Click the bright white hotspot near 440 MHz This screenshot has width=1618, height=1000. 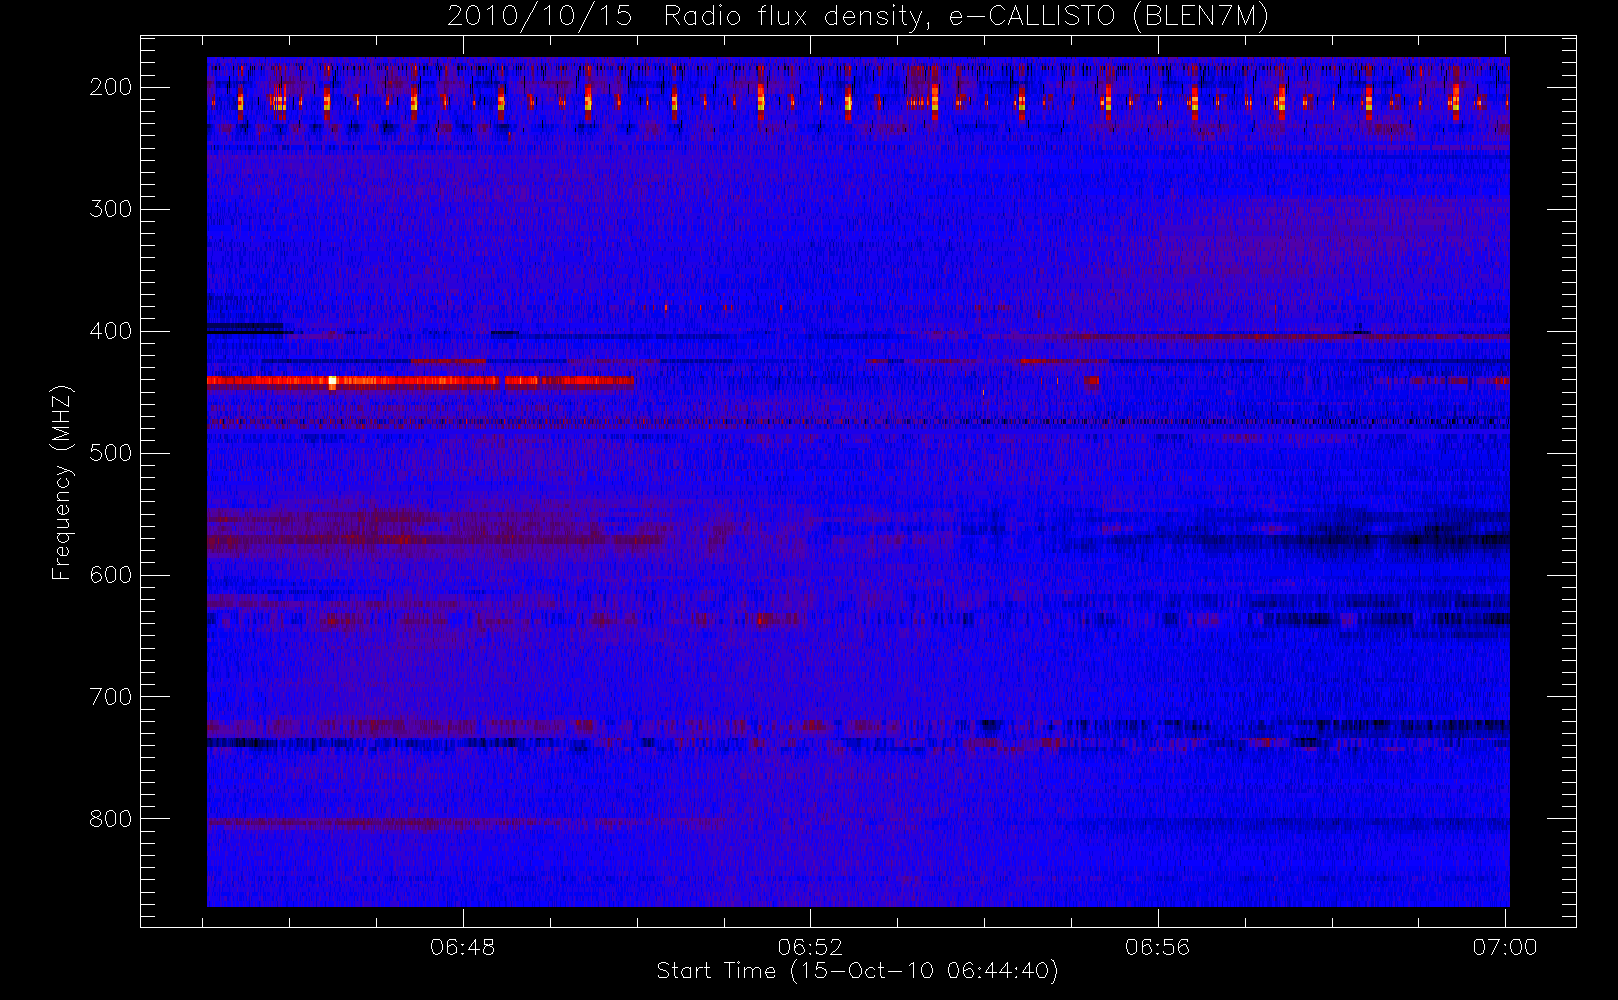[333, 381]
